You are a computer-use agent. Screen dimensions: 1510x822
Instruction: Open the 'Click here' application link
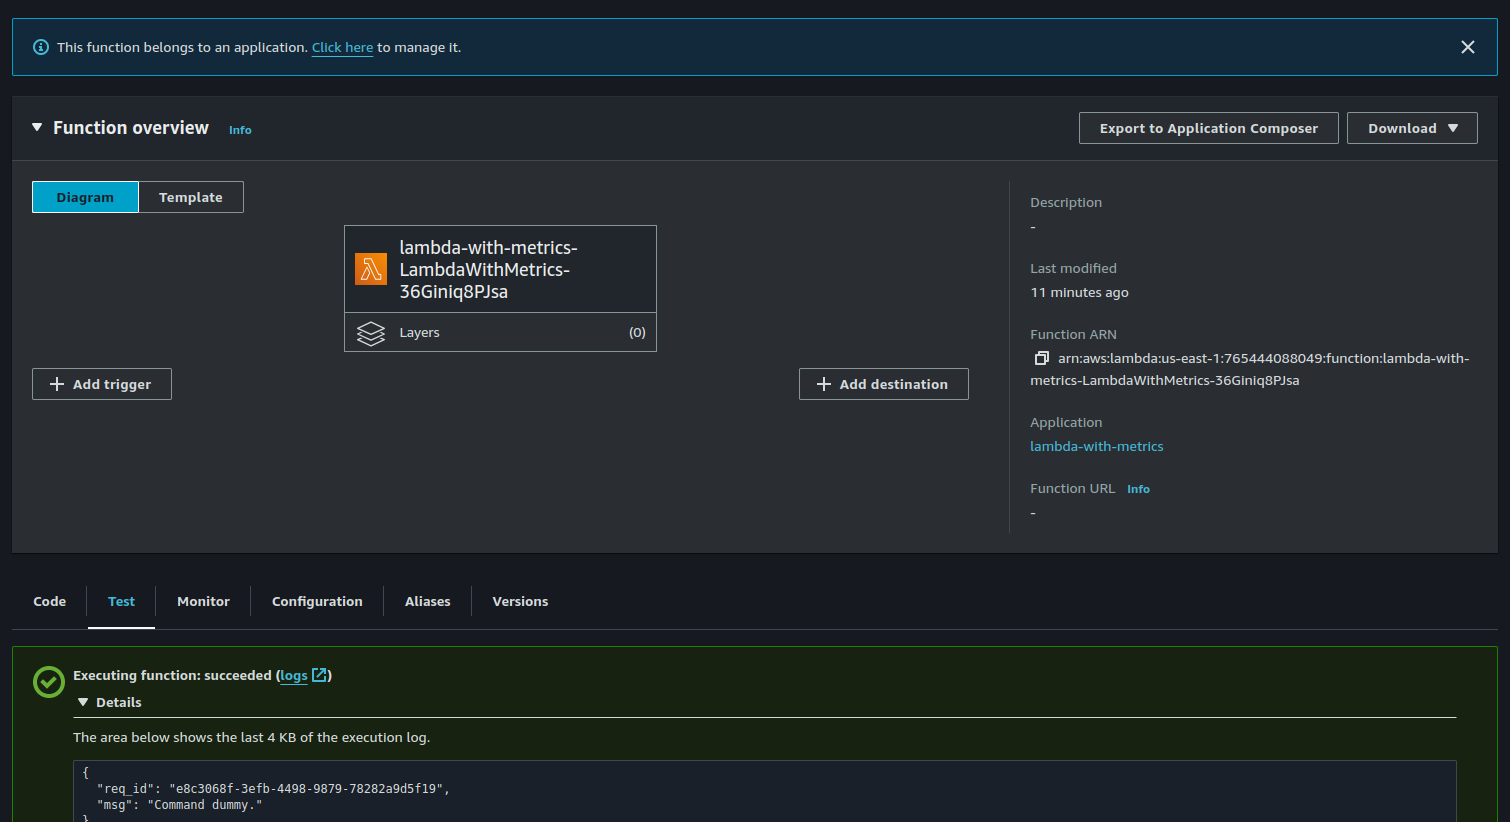coord(342,47)
